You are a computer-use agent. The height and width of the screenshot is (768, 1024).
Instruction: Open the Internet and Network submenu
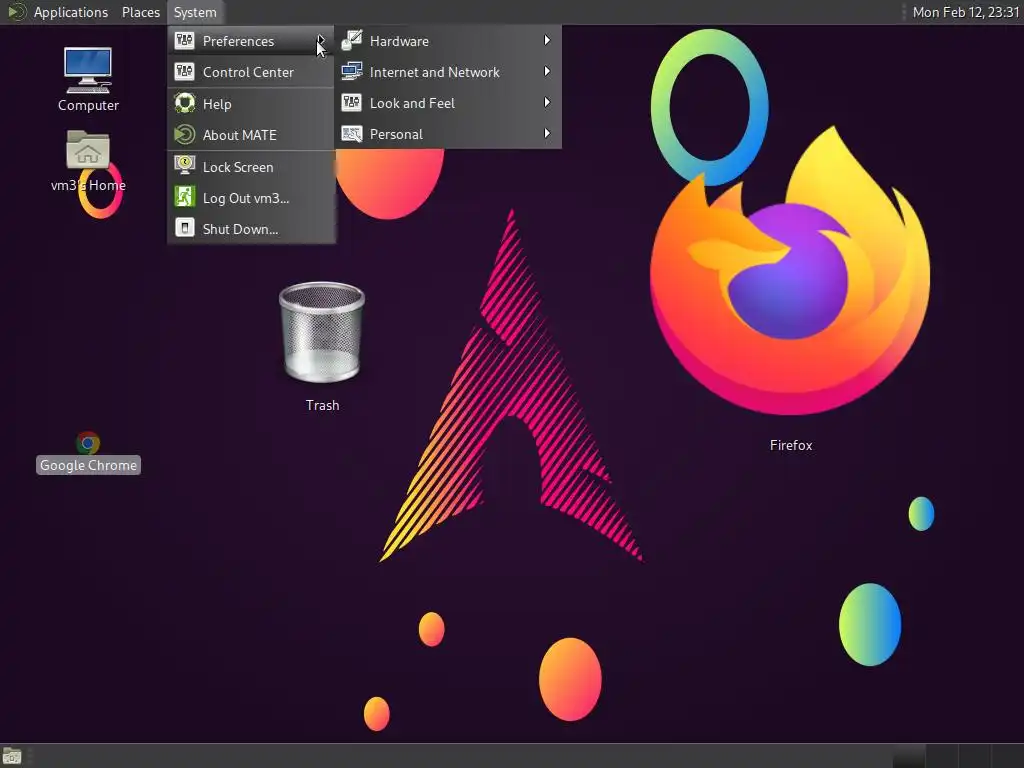pyautogui.click(x=448, y=72)
